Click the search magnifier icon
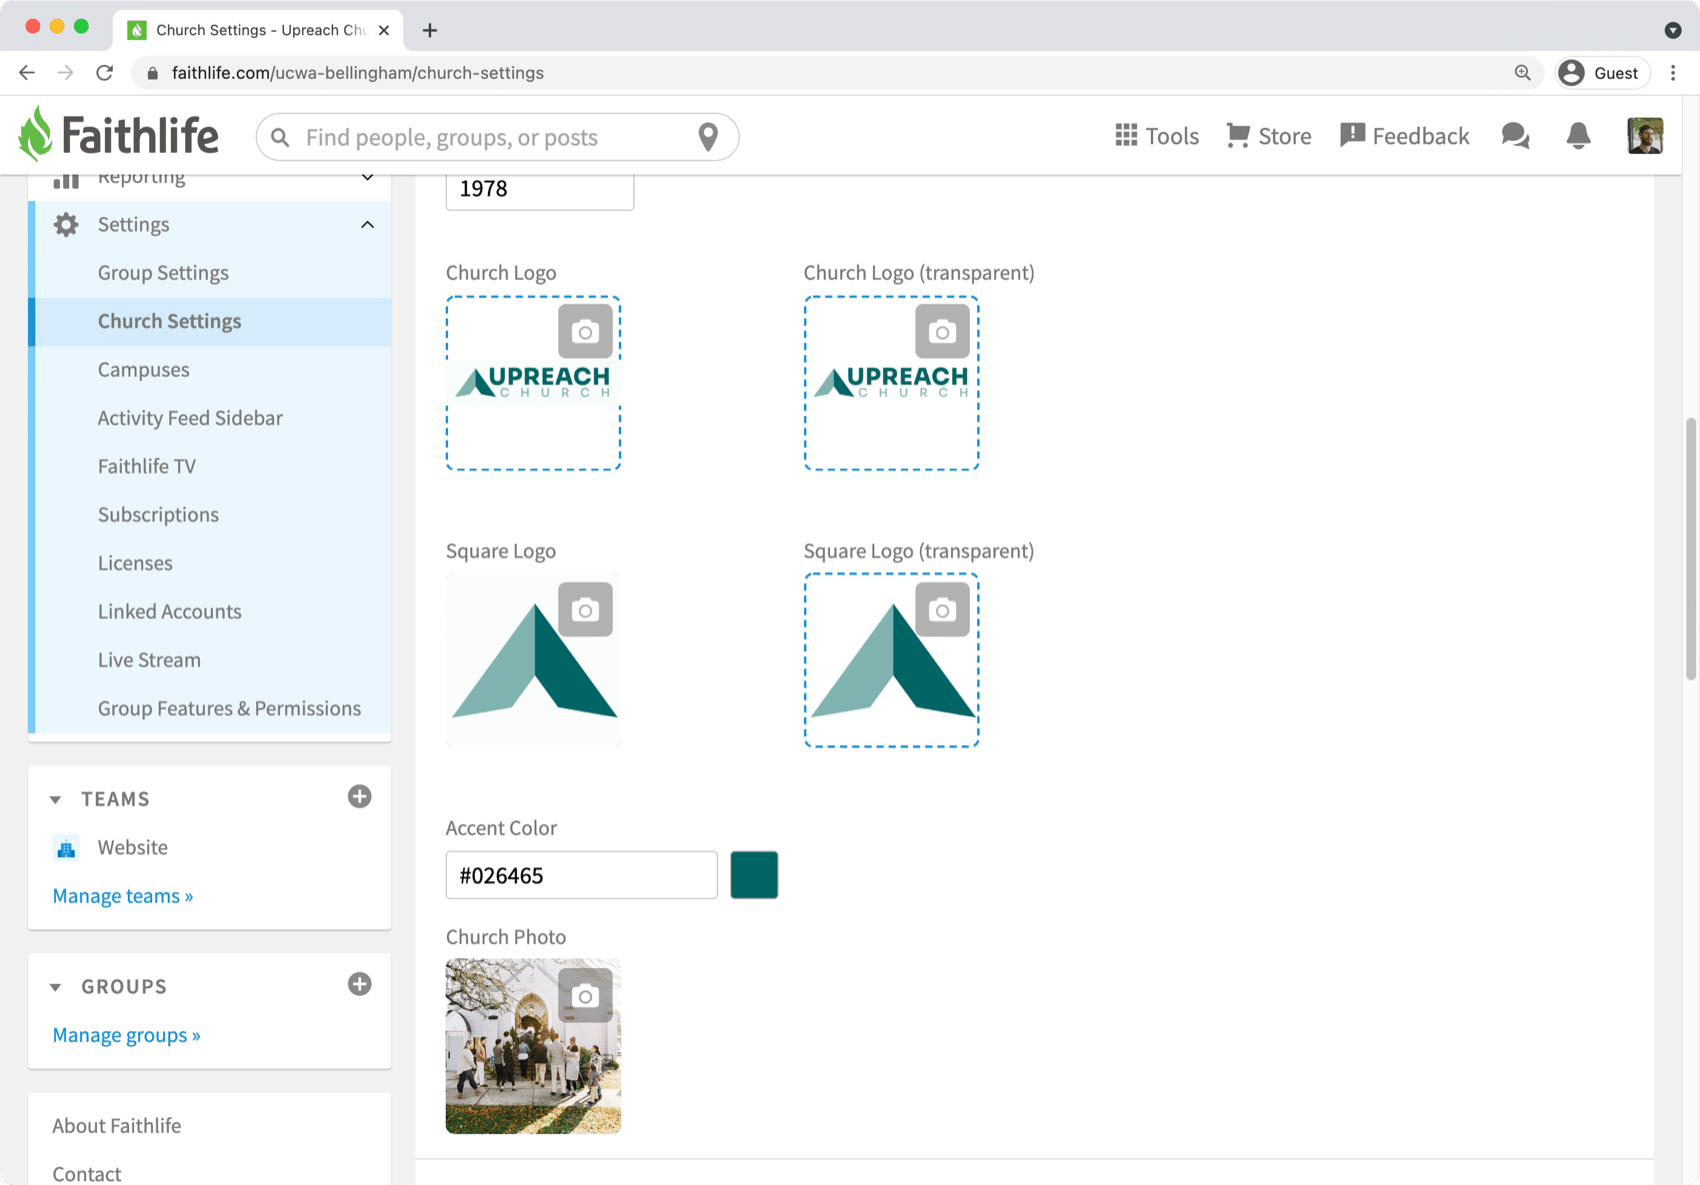 [x=281, y=137]
